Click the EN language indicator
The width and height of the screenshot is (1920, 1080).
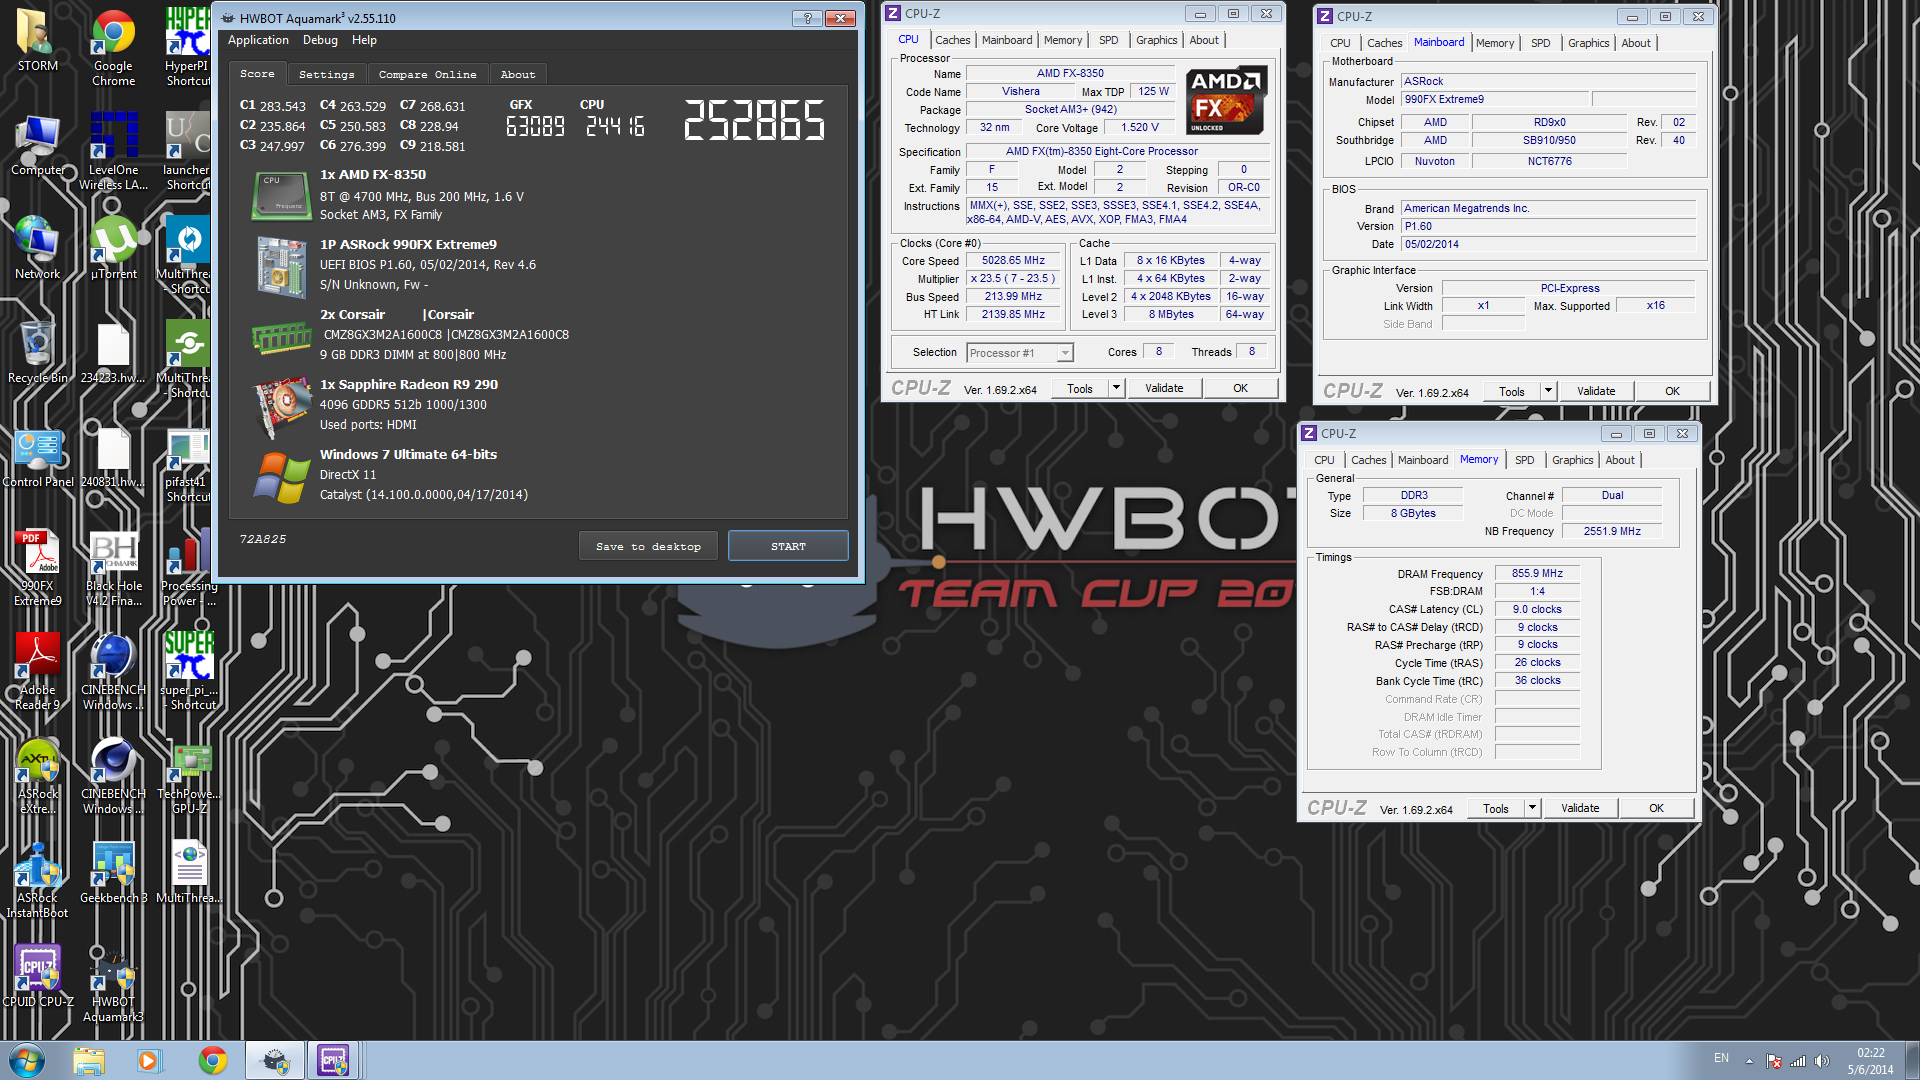pos(1721,1058)
